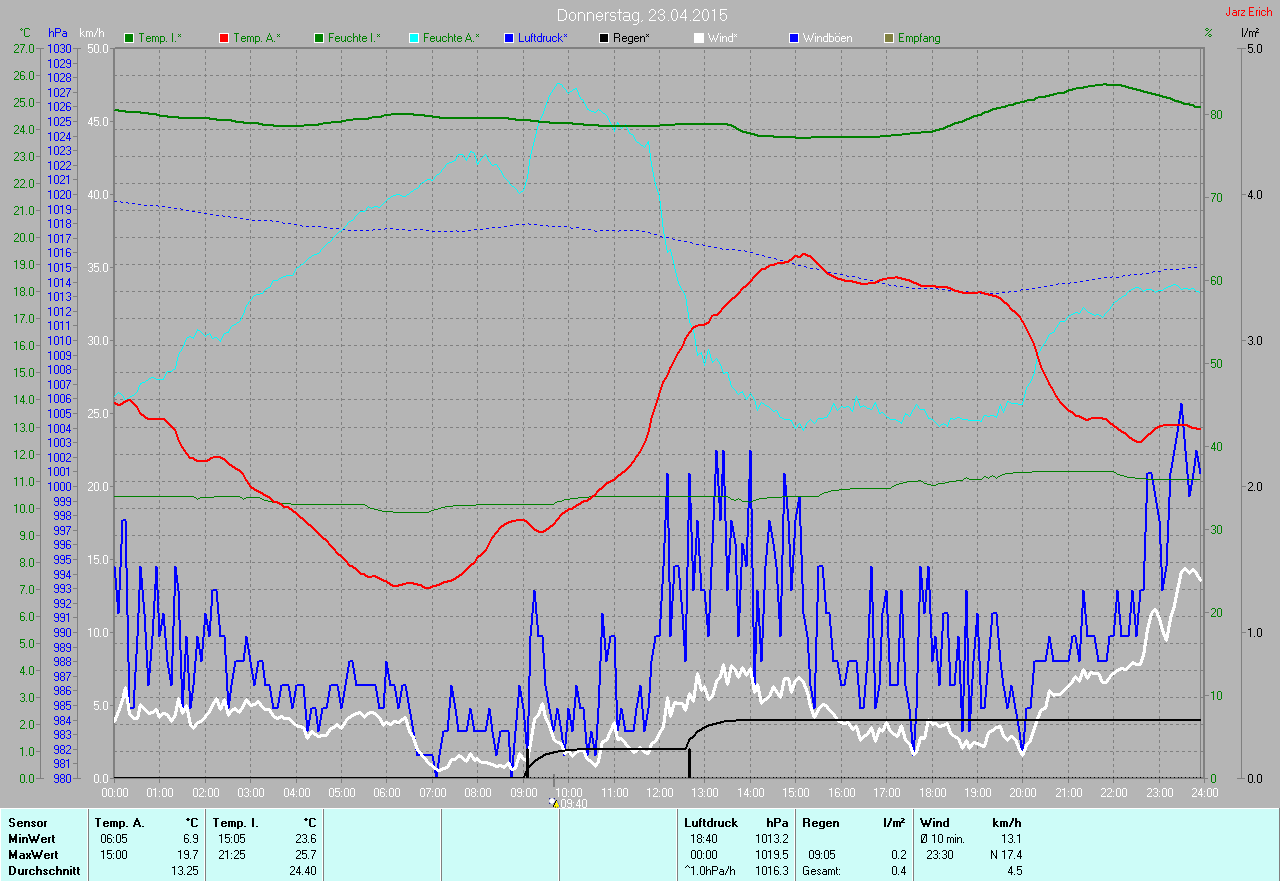Click the black Regen* legend swatch
The image size is (1280, 881).
pyautogui.click(x=604, y=38)
